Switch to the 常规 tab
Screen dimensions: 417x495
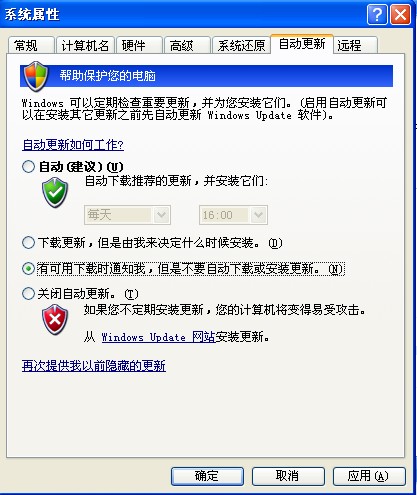[x=31, y=45]
